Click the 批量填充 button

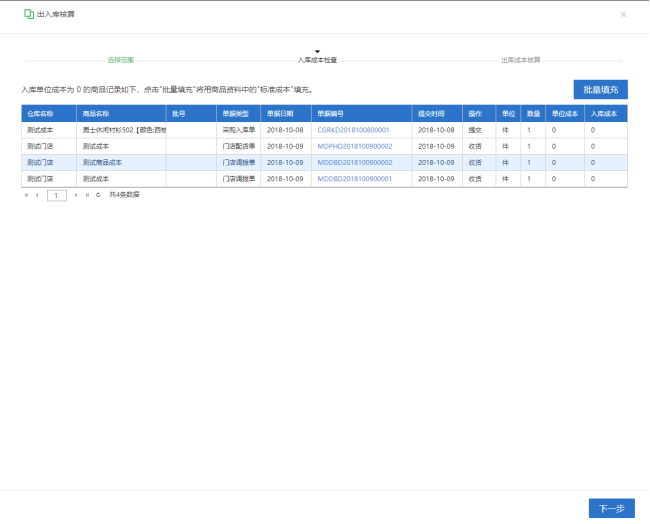[600, 90]
